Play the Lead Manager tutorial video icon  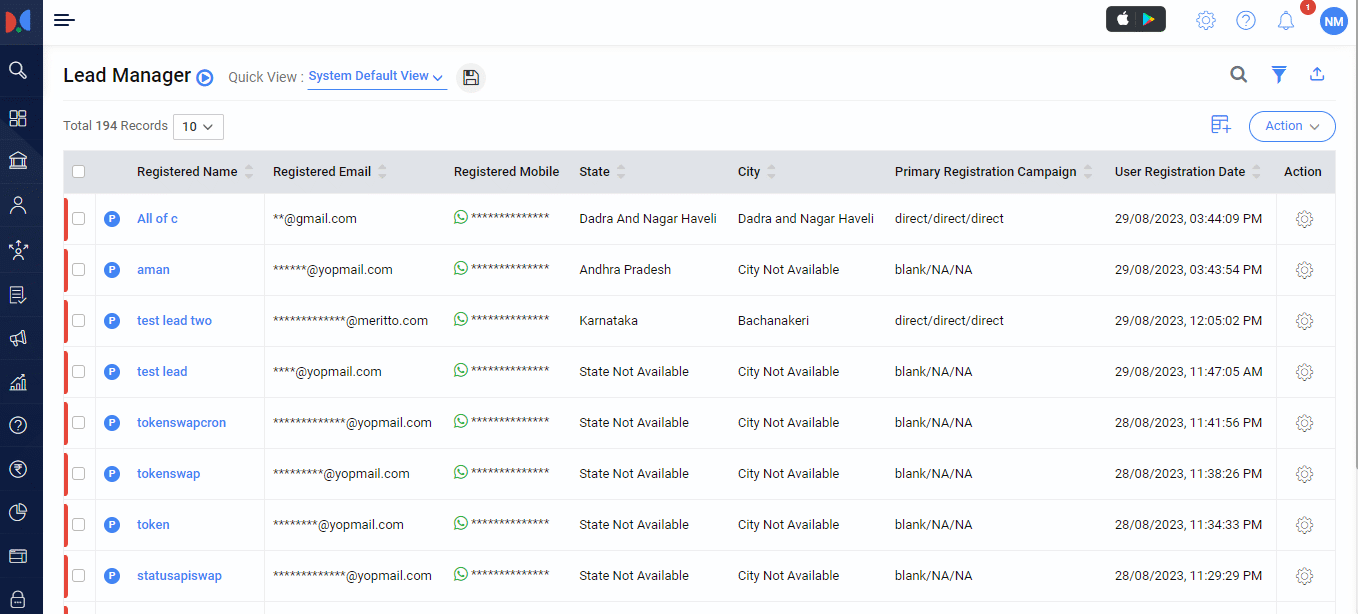(x=205, y=77)
